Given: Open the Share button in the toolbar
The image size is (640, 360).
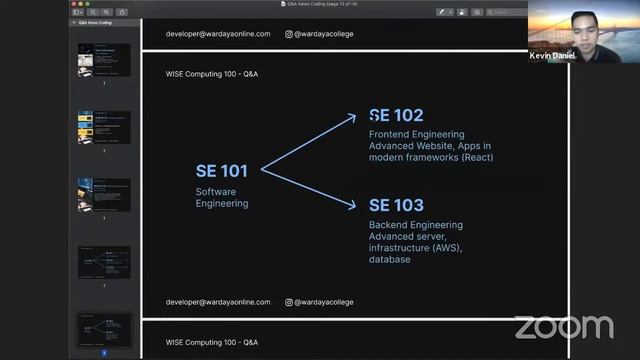Looking at the screenshot, I should click(x=122, y=12).
